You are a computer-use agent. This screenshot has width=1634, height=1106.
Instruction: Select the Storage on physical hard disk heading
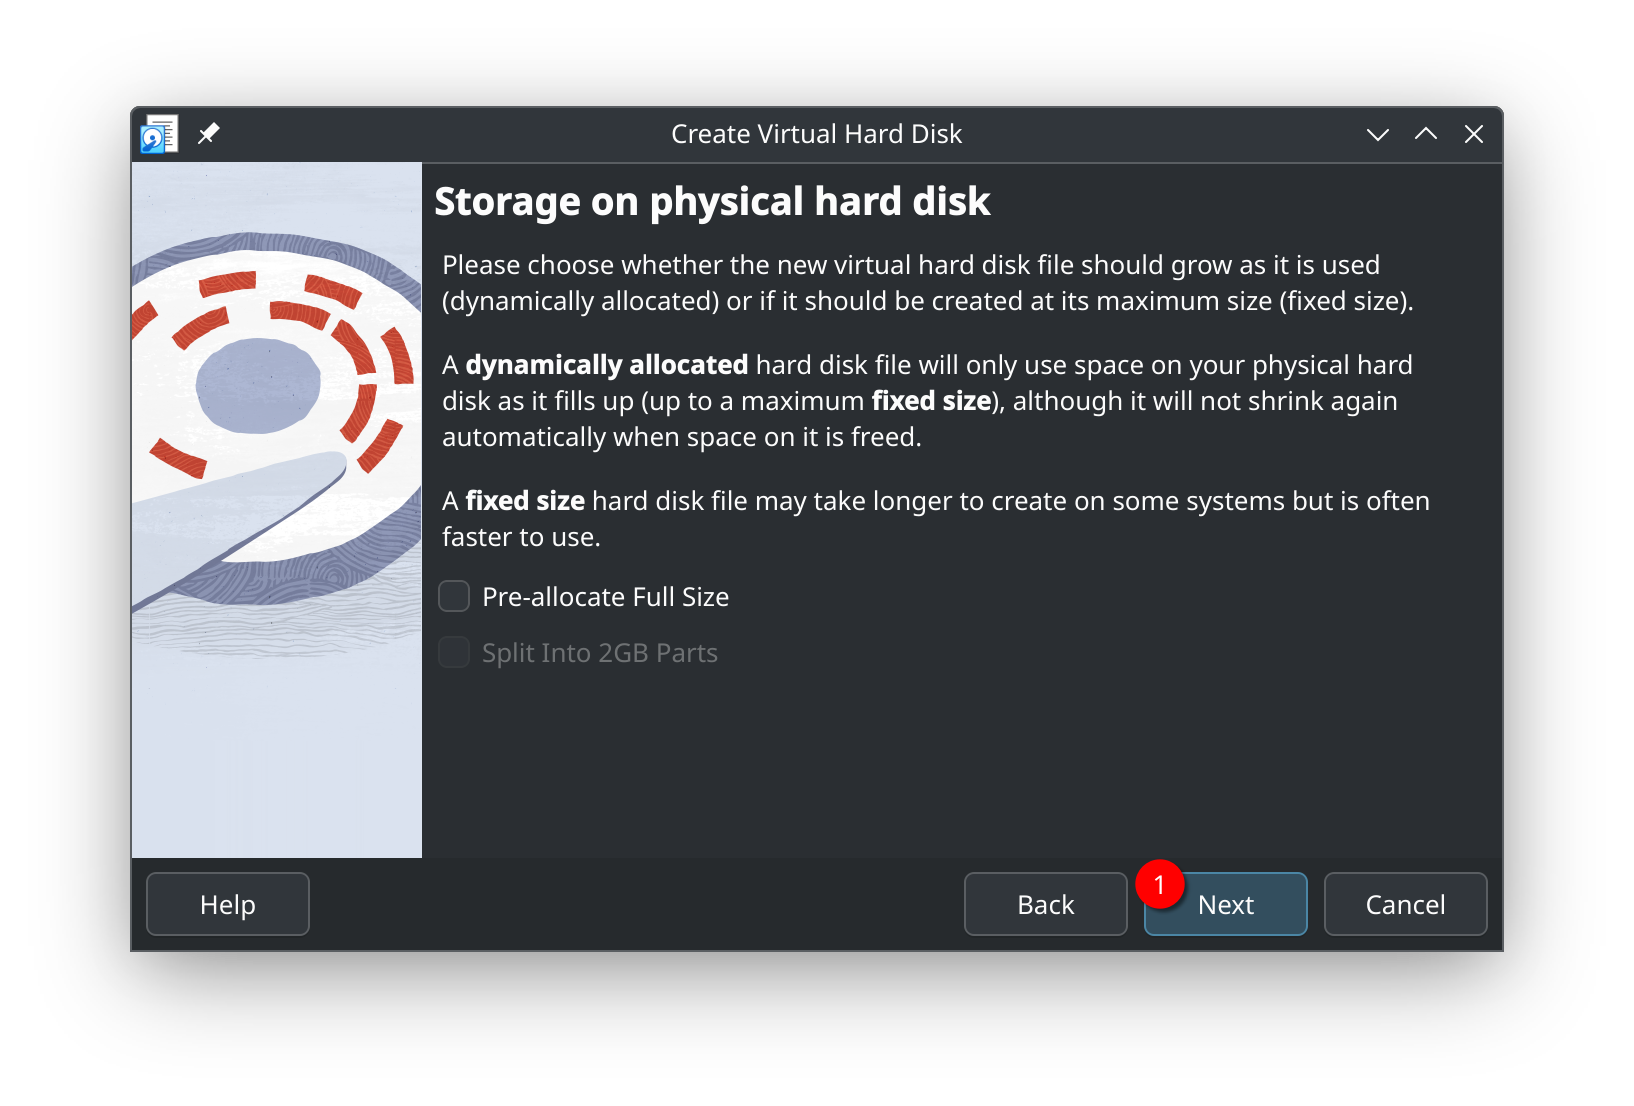point(712,201)
